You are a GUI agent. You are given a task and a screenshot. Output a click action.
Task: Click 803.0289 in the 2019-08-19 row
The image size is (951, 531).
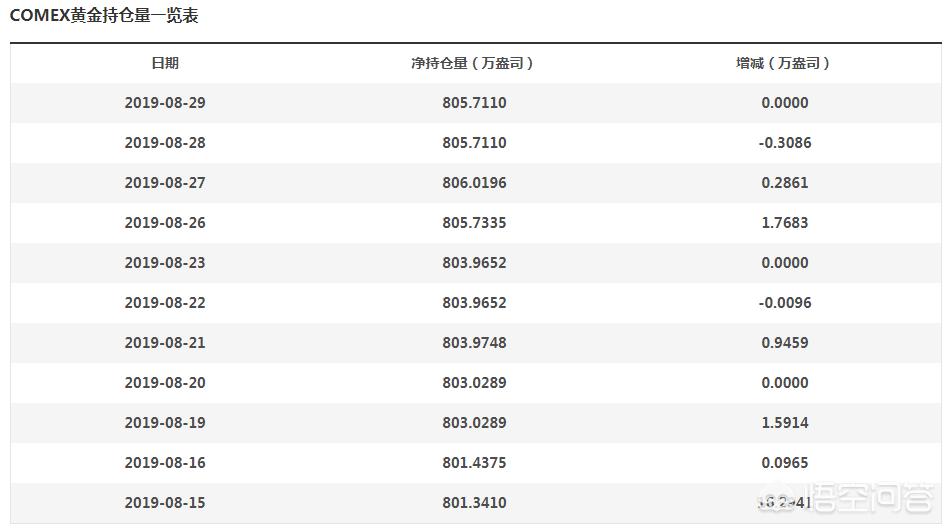tap(474, 422)
